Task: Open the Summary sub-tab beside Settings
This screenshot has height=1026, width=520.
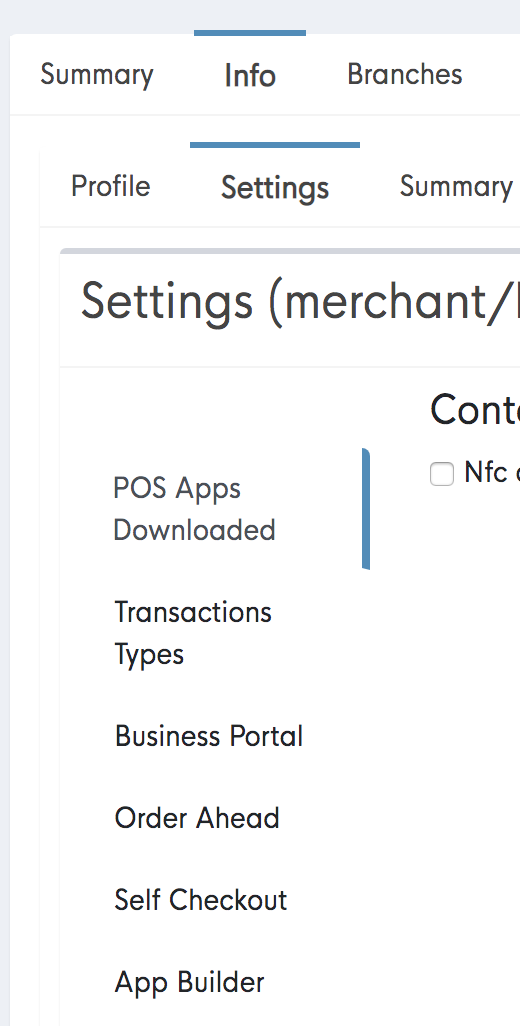Action: (456, 186)
